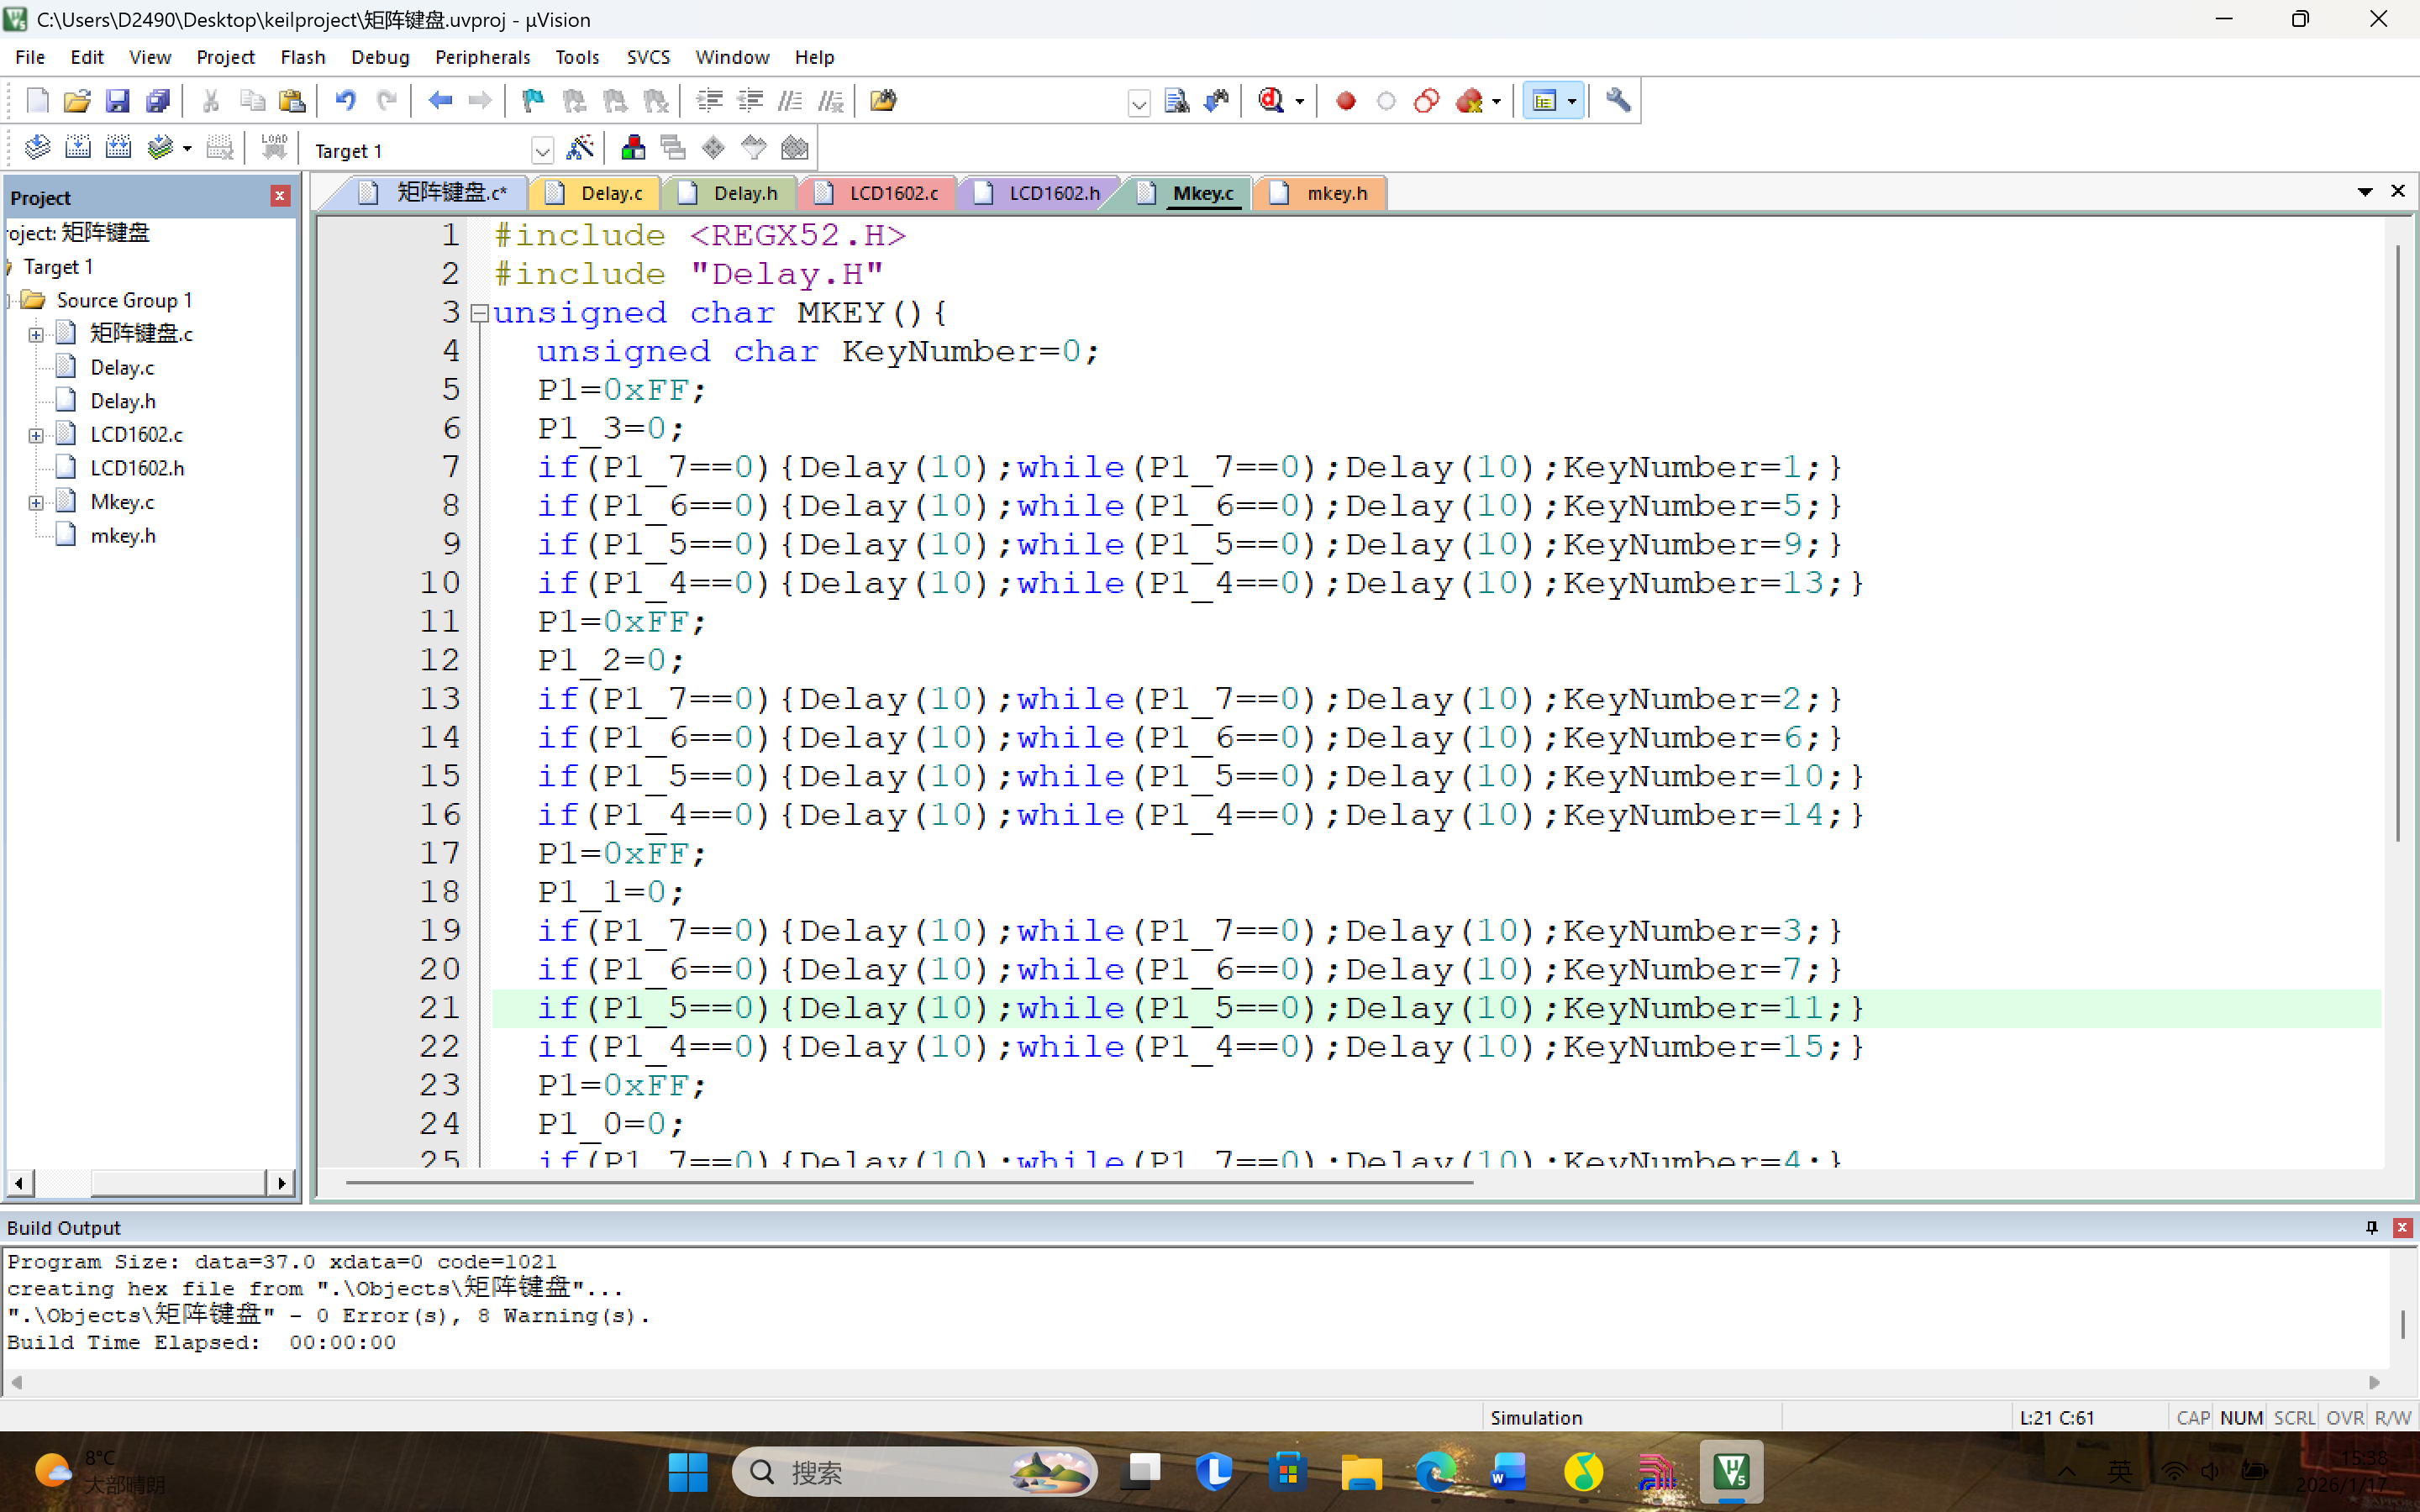Screen dimensions: 2420x1512
Task: Undo the last edit
Action: click(345, 101)
